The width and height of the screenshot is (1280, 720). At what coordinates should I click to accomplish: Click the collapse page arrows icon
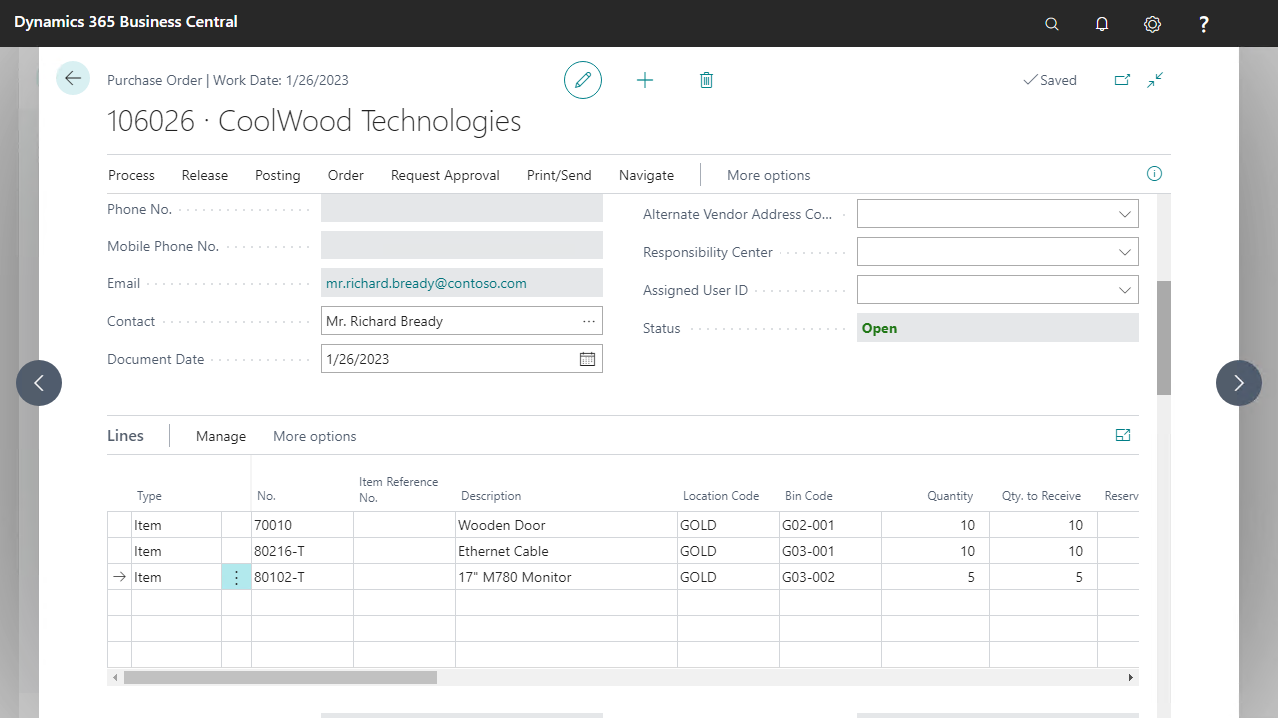(1155, 80)
